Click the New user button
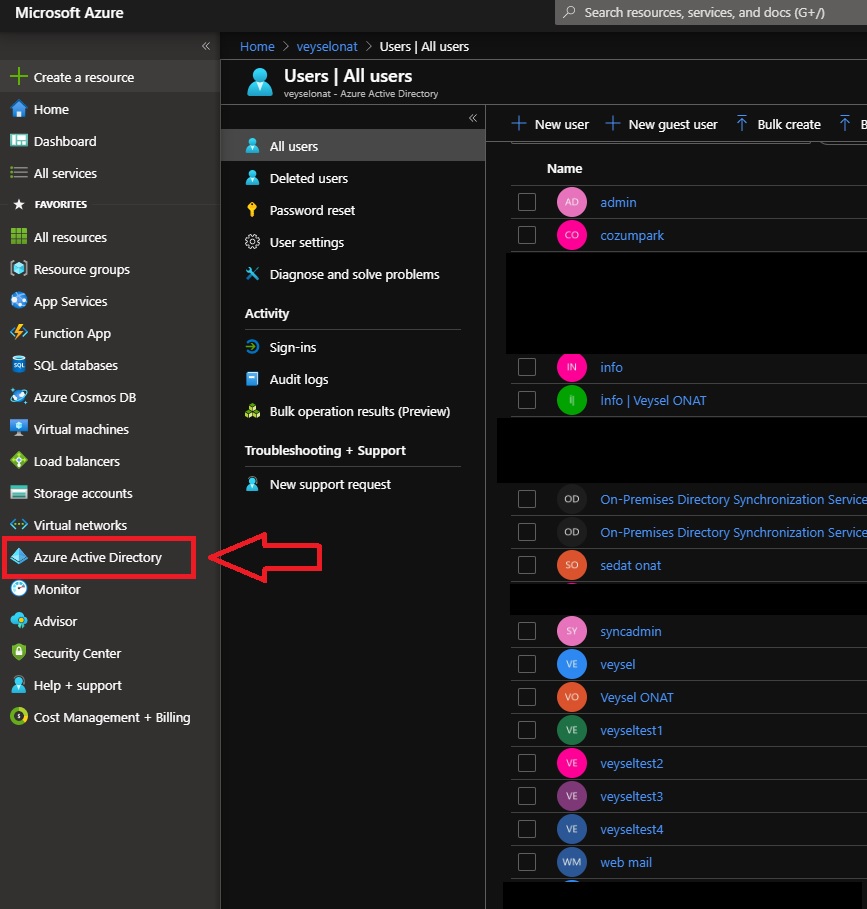 tap(550, 124)
